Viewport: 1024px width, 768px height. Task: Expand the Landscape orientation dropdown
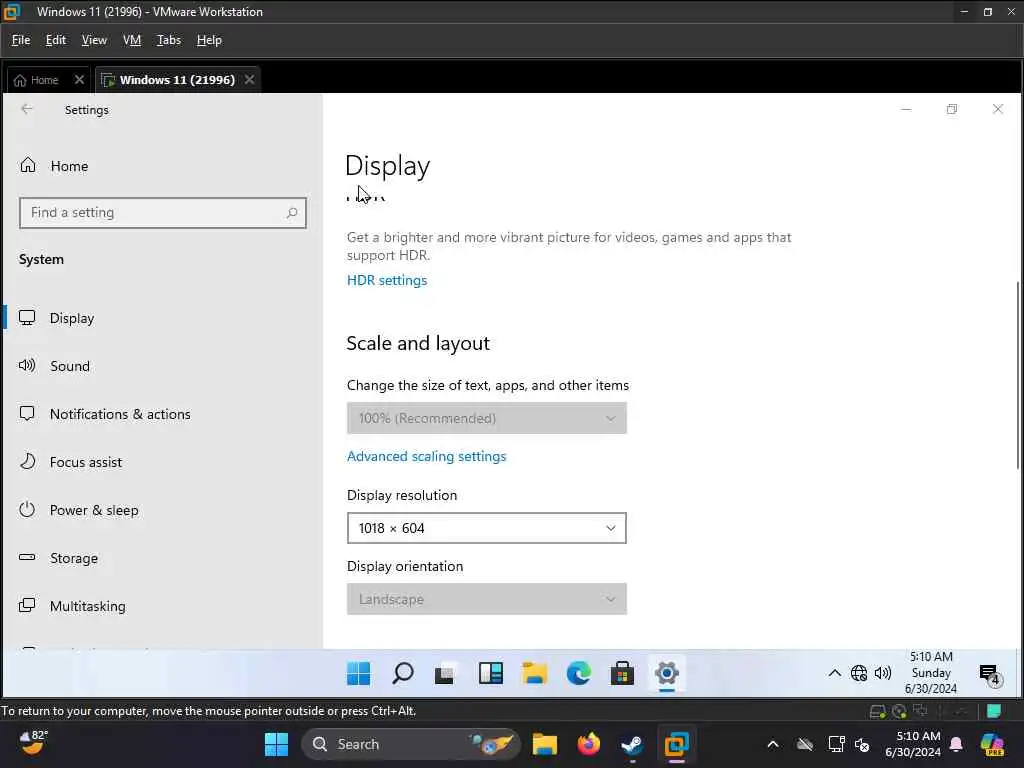point(487,599)
